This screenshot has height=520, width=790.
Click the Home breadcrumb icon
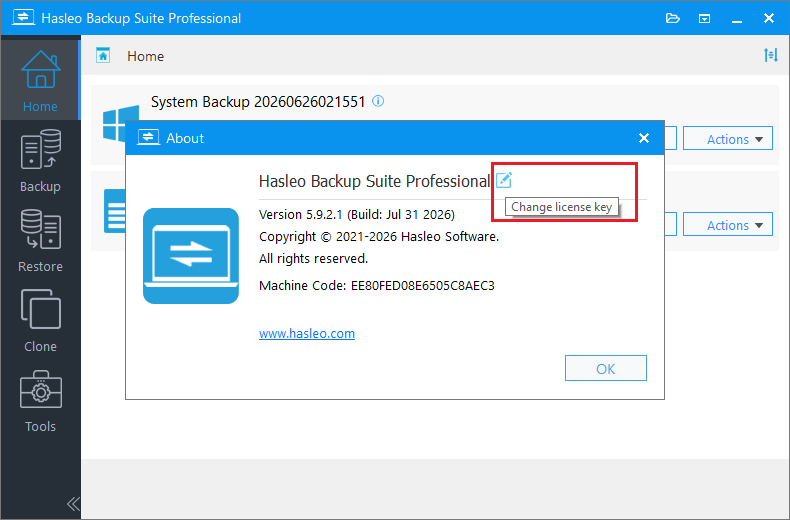coord(103,55)
